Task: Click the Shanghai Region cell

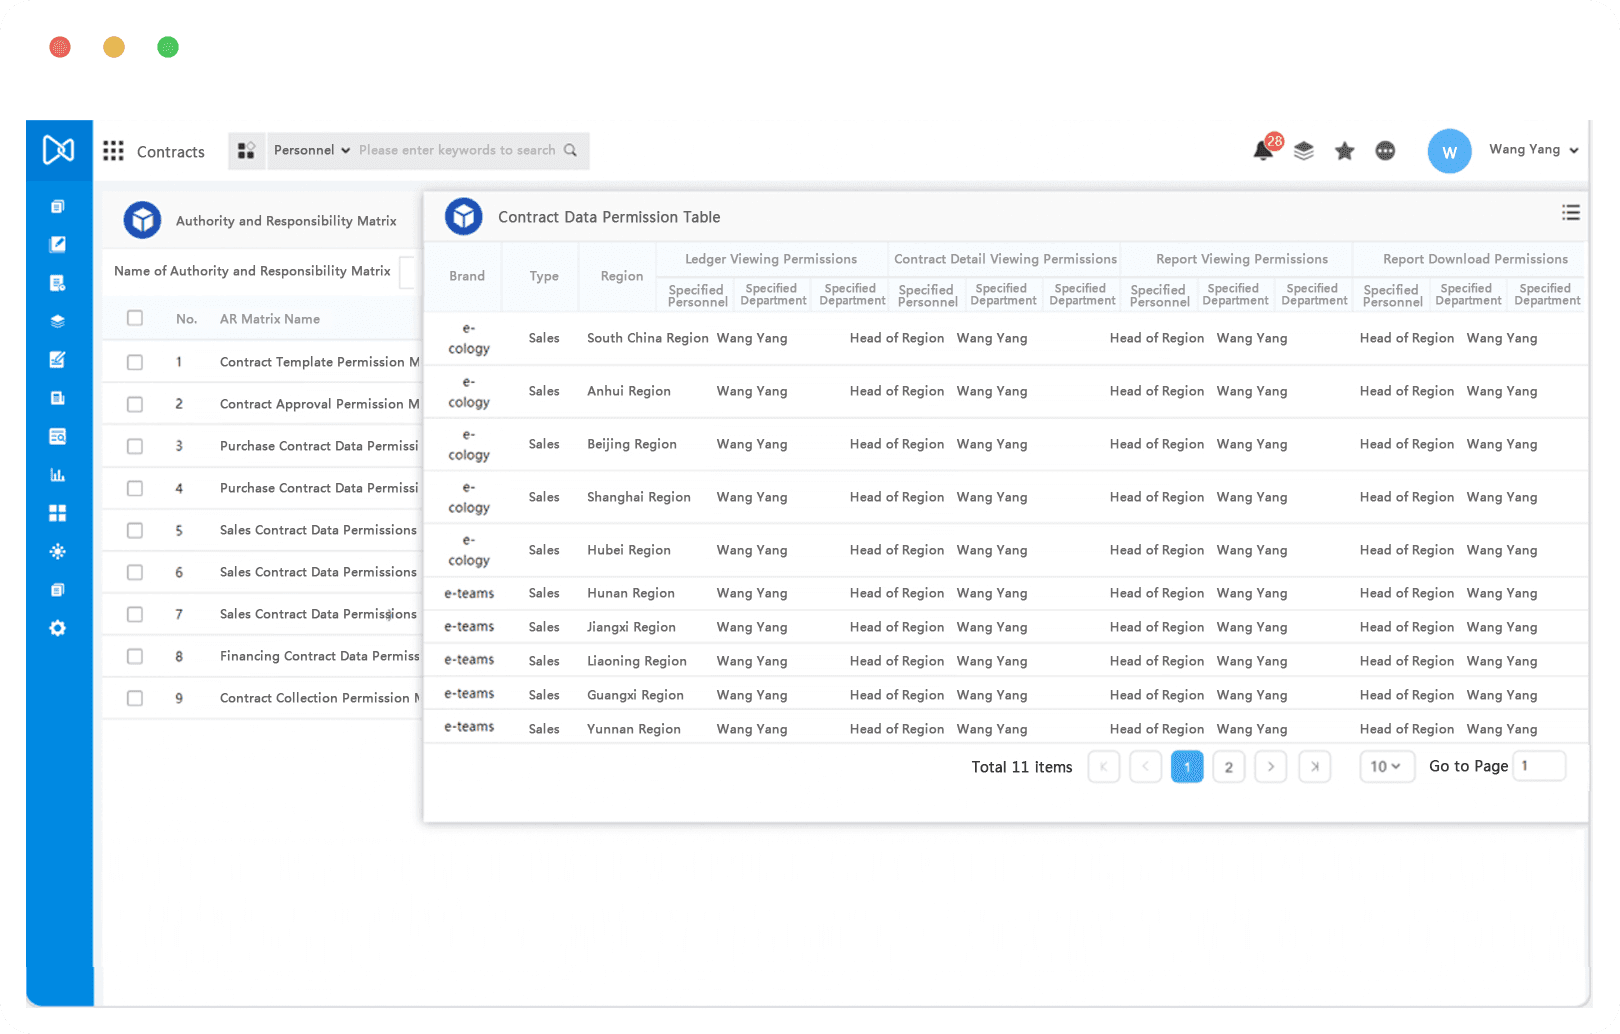Action: [x=639, y=497]
